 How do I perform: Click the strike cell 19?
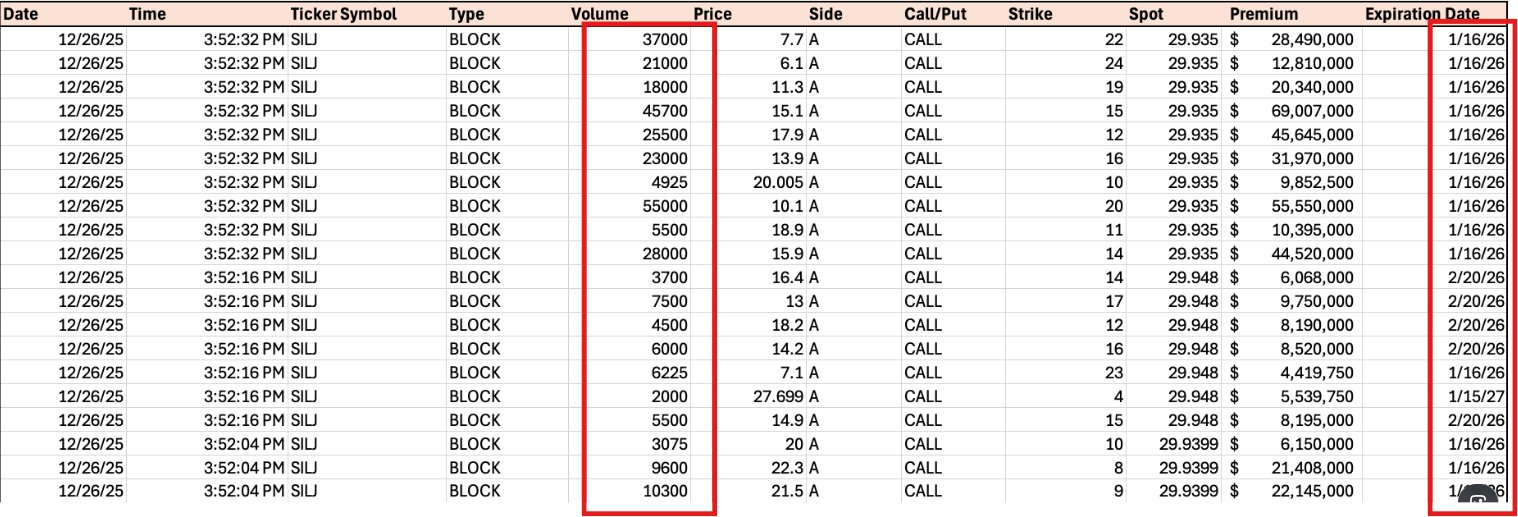pyautogui.click(x=1114, y=87)
